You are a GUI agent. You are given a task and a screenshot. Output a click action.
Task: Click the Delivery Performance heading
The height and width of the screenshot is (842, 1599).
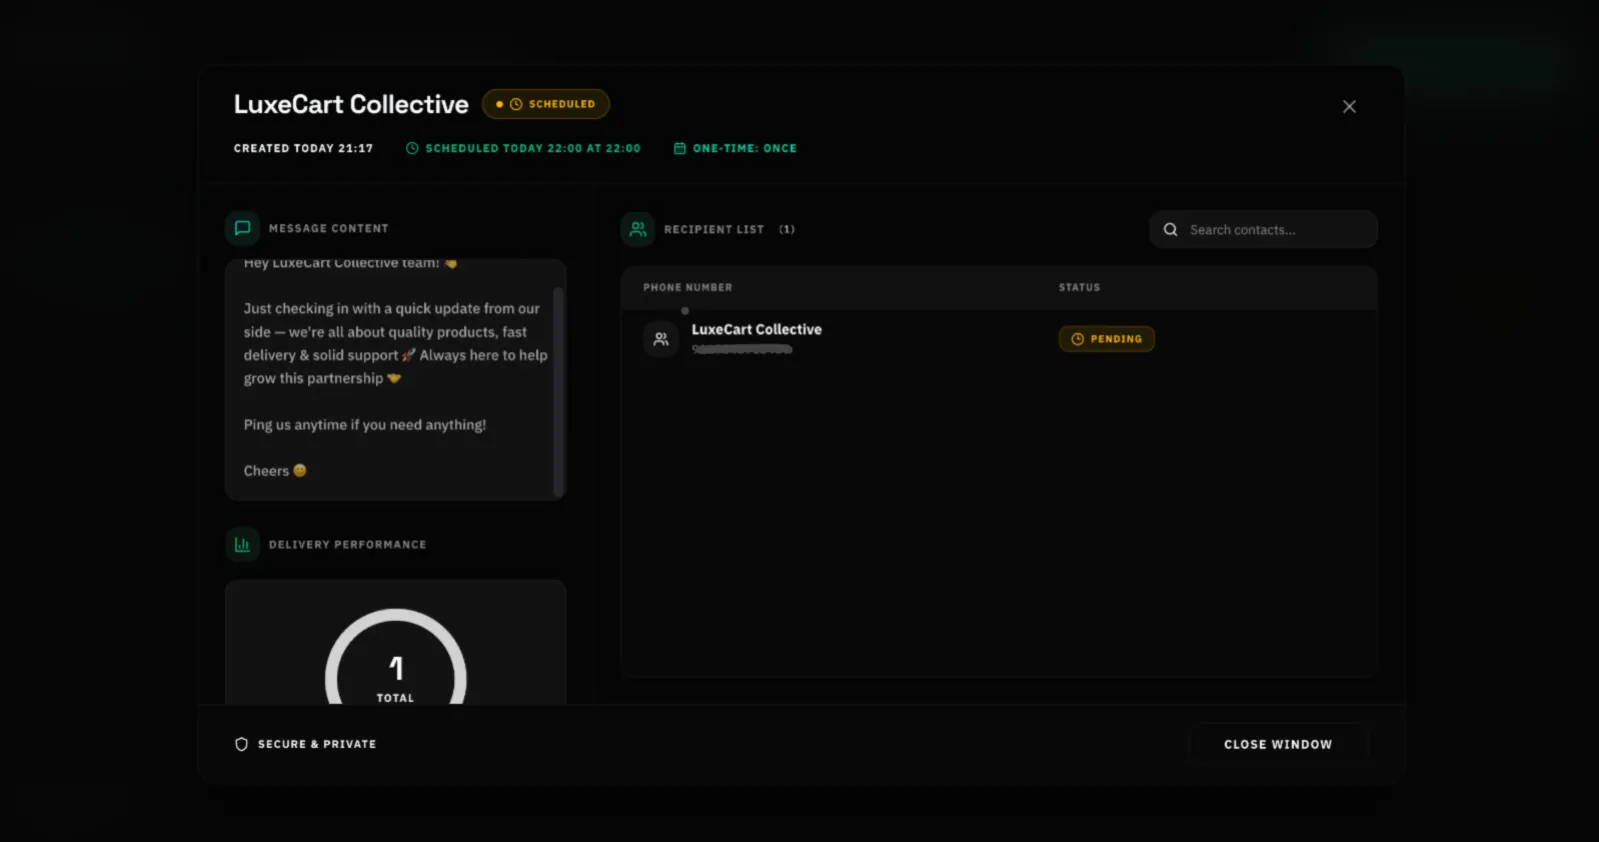tap(347, 544)
